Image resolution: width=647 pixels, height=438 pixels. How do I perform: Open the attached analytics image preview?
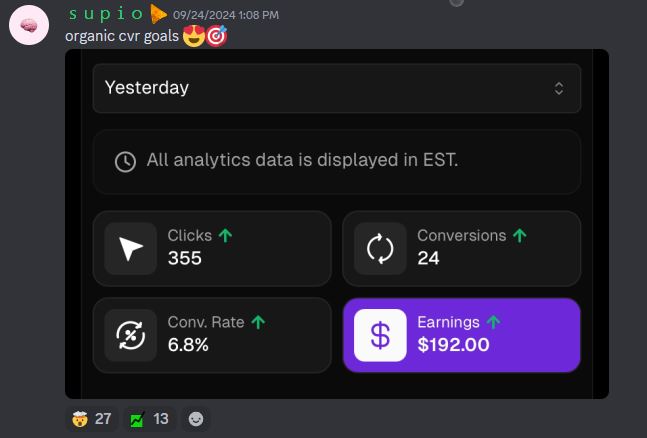(x=337, y=224)
